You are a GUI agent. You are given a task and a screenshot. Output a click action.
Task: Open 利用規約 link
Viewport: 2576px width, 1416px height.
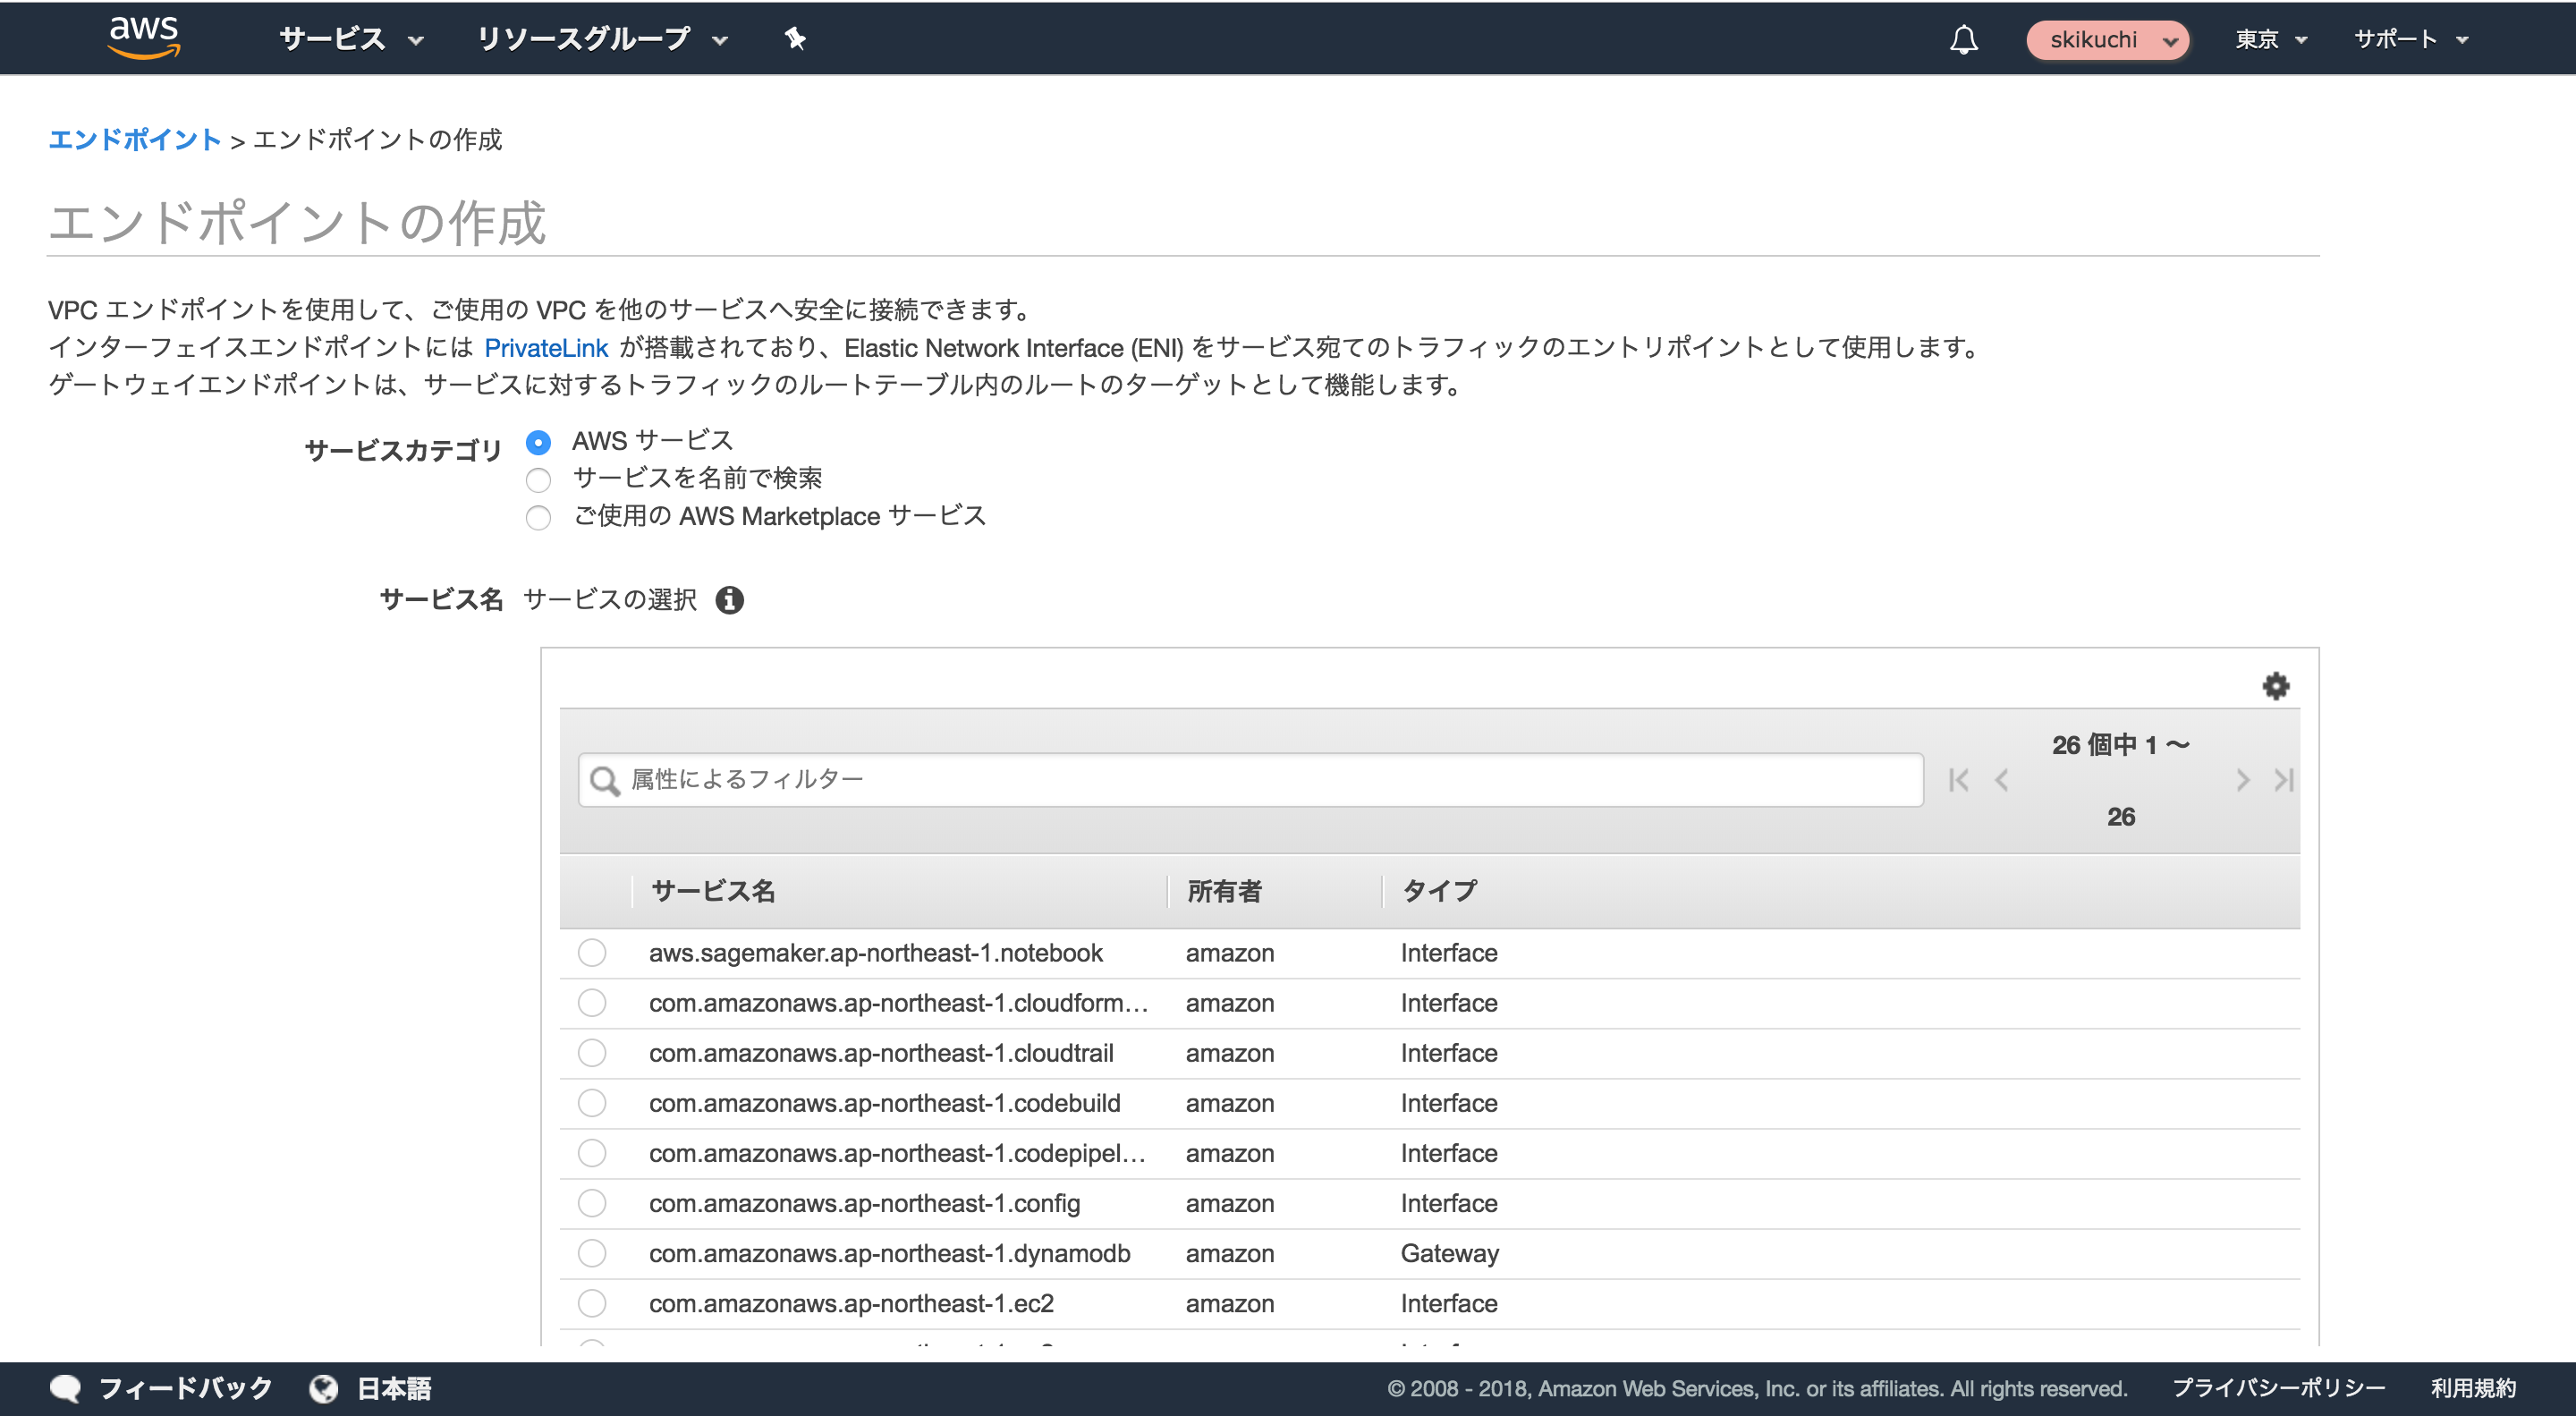(x=2474, y=1388)
